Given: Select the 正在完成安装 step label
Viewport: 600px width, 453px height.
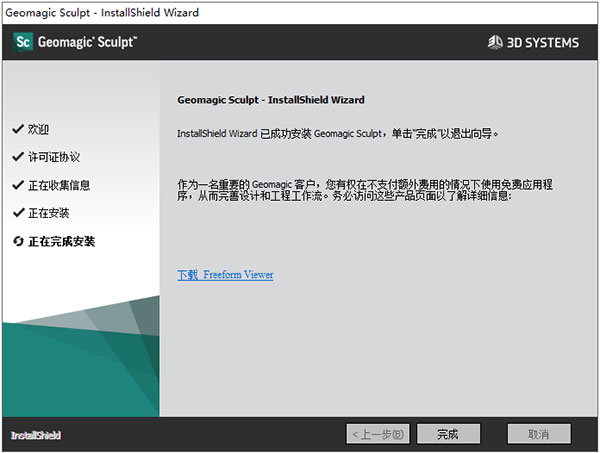Looking at the screenshot, I should pyautogui.click(x=62, y=242).
